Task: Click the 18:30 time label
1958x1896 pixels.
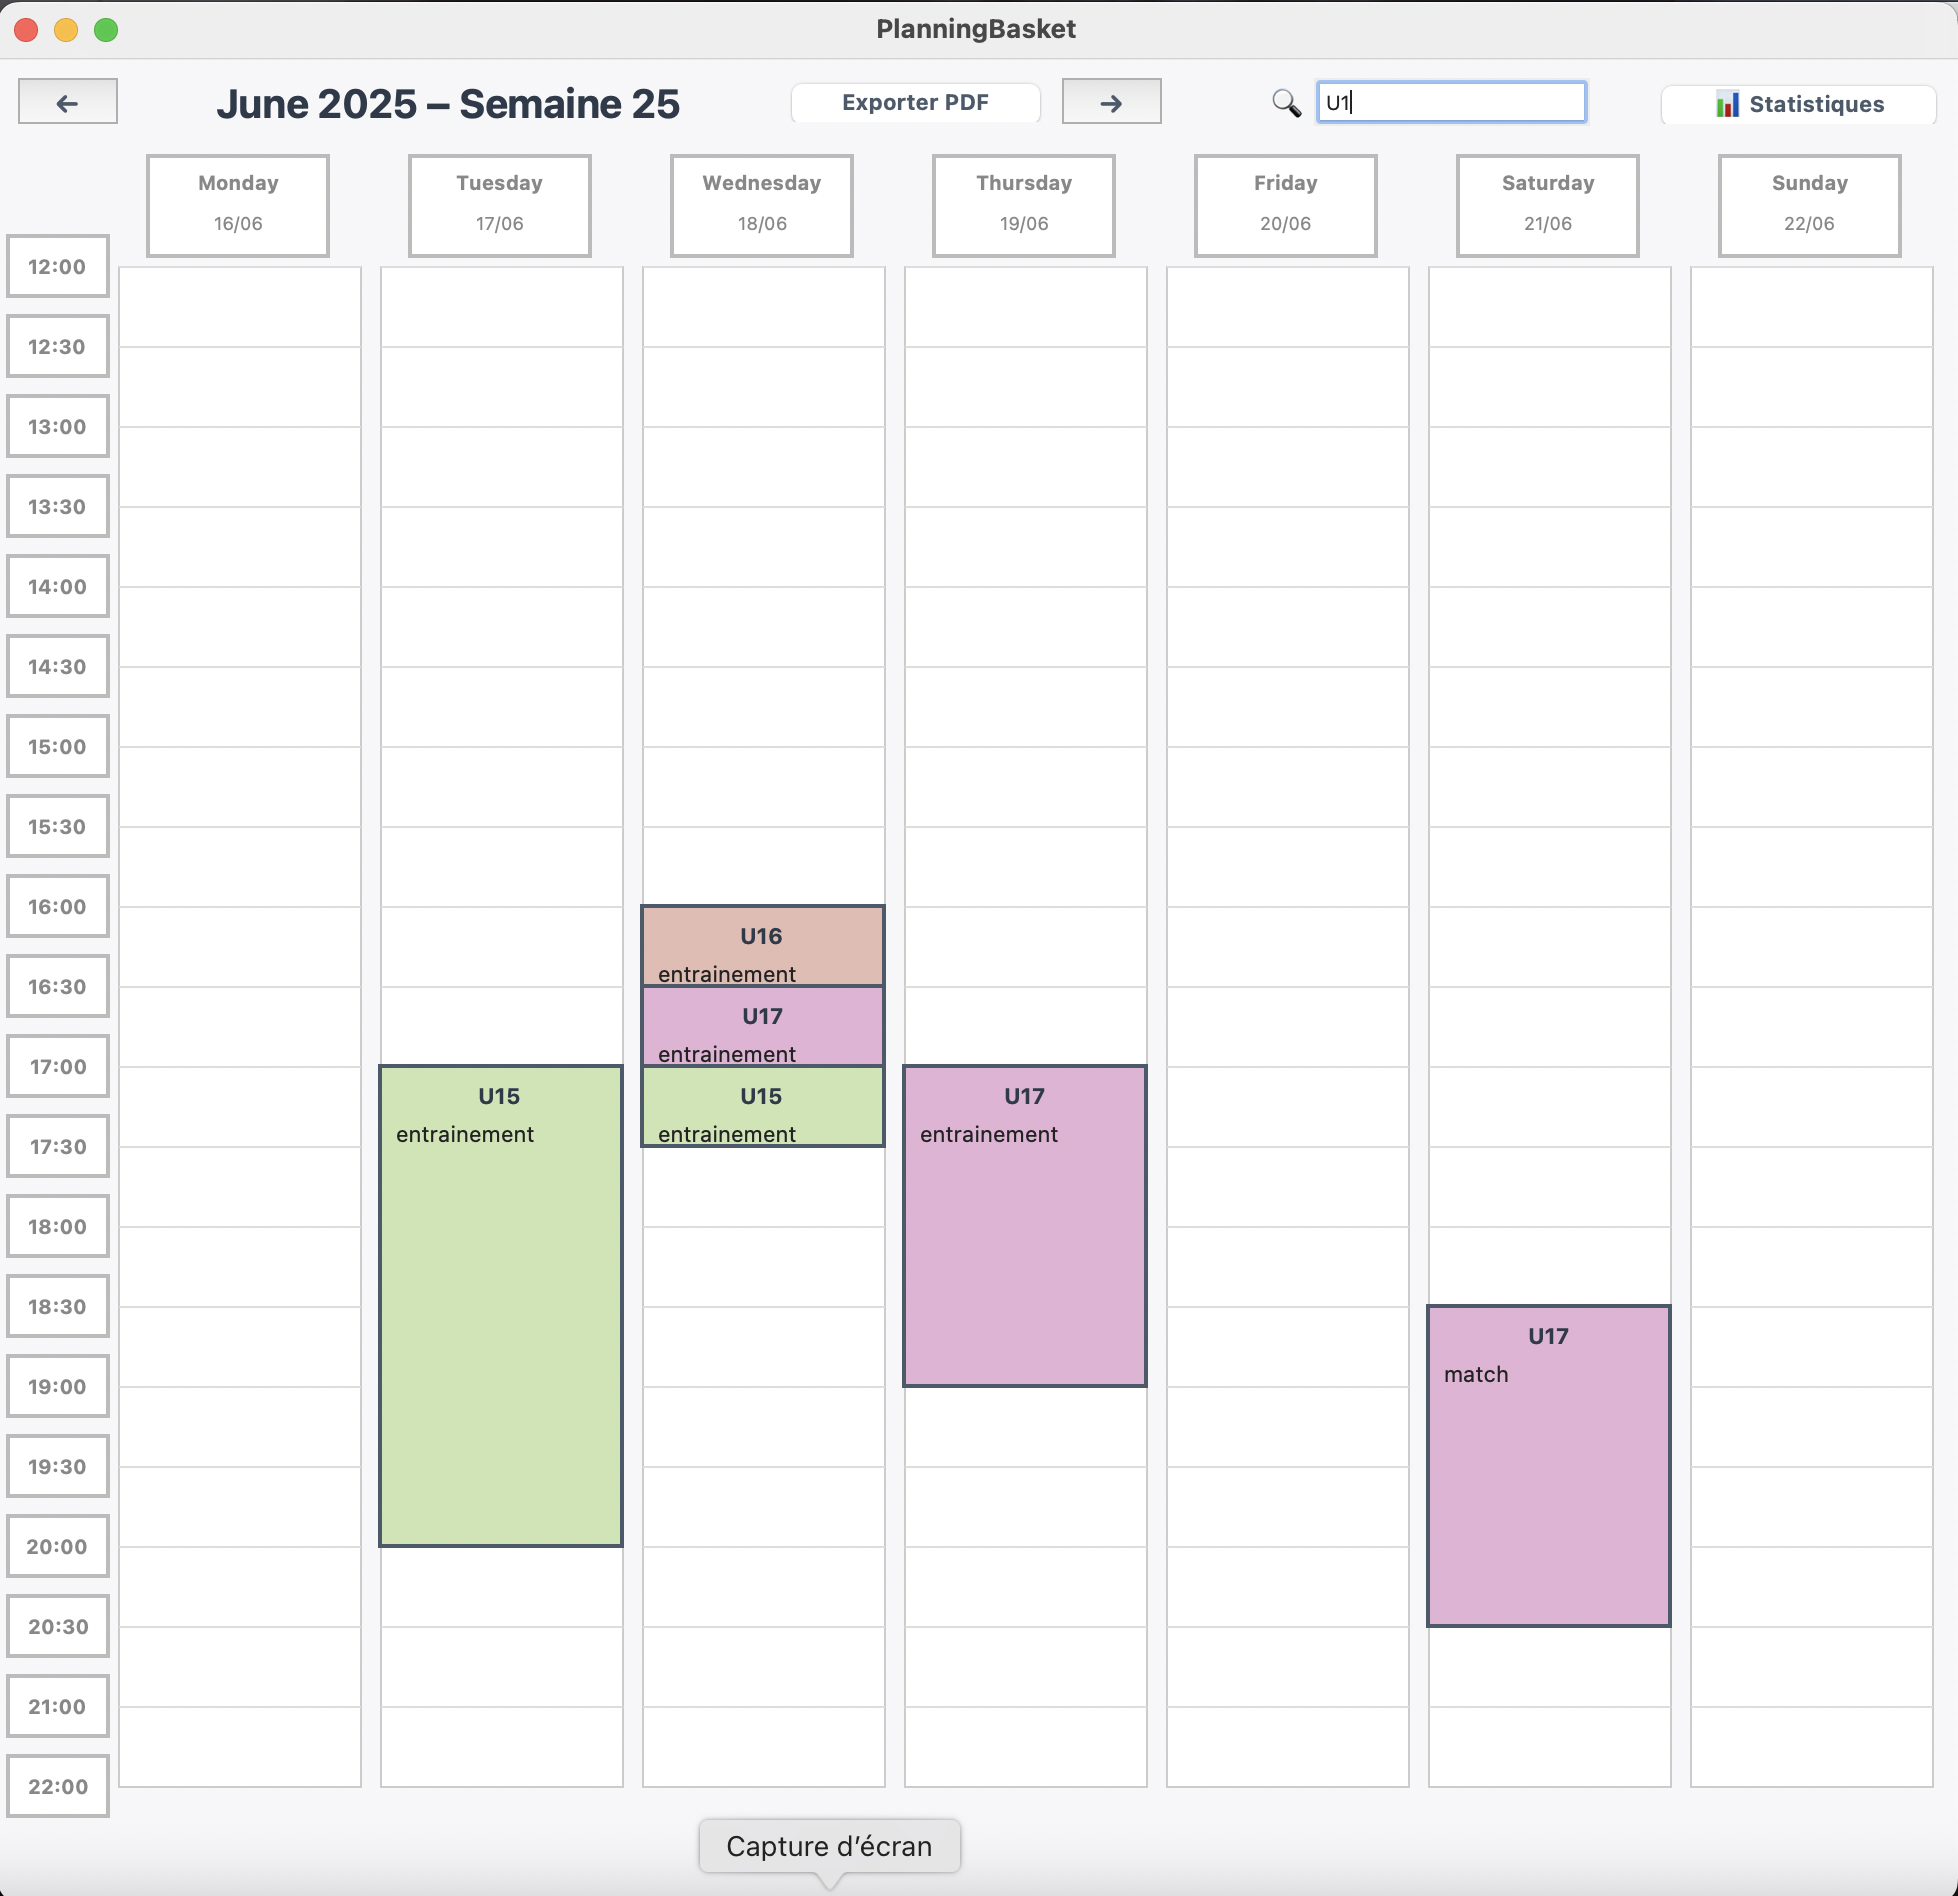Action: [x=58, y=1306]
